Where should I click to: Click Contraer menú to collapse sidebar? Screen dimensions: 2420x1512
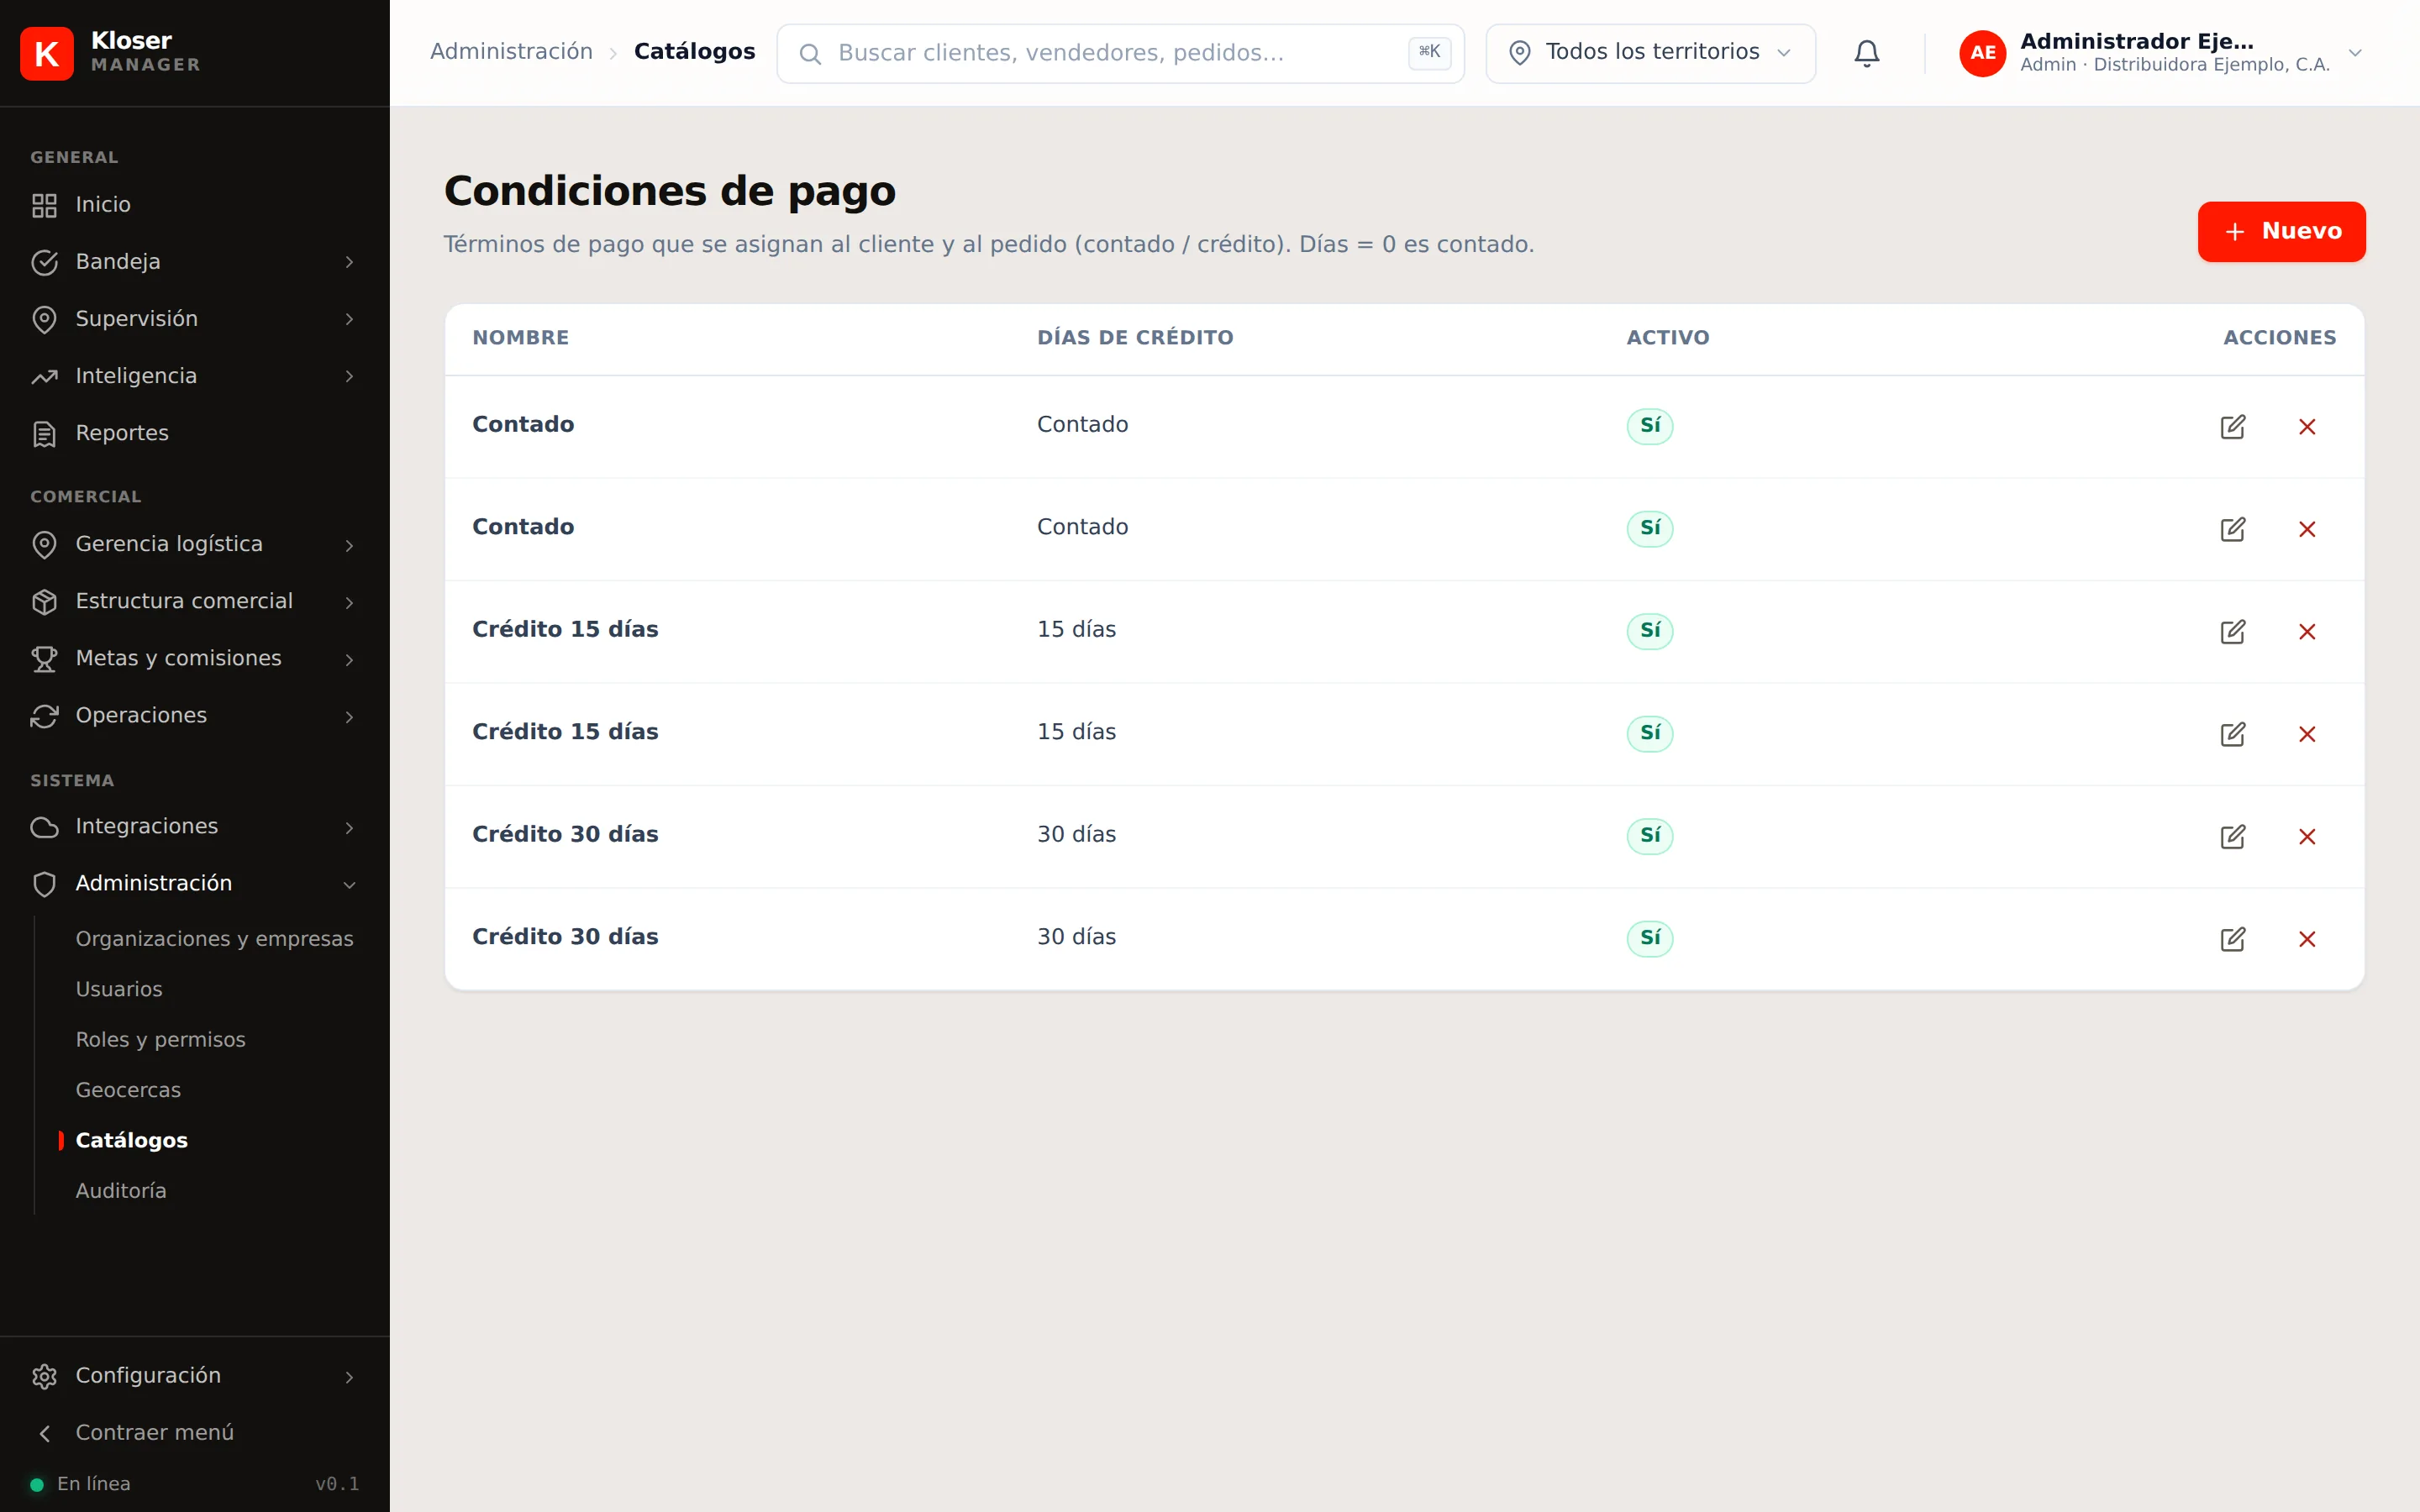[195, 1433]
